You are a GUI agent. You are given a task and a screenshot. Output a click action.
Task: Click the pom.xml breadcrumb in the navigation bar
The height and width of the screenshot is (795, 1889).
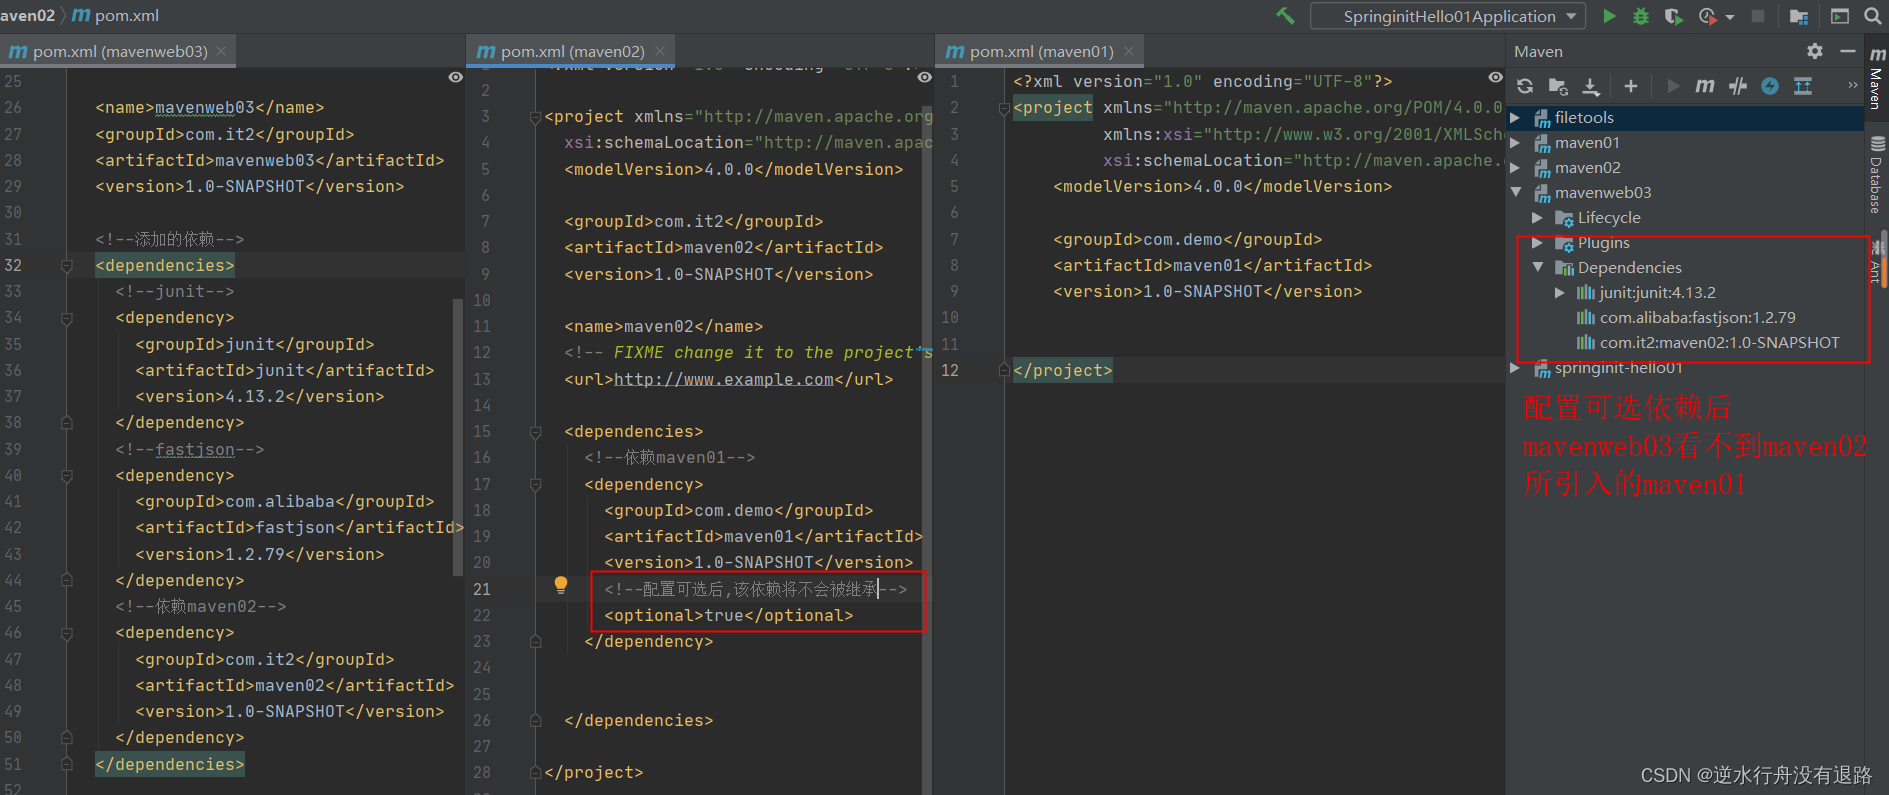coord(116,15)
